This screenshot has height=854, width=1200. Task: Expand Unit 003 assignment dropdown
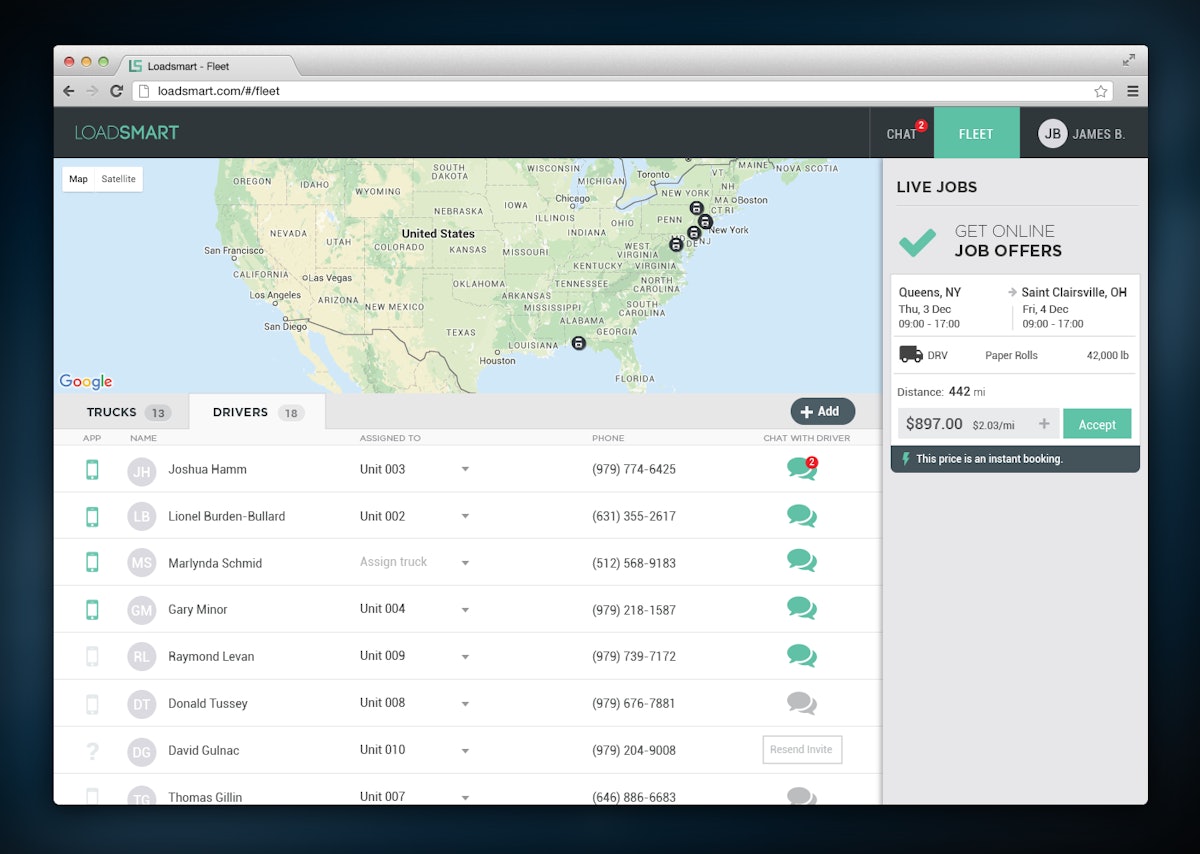pos(465,469)
